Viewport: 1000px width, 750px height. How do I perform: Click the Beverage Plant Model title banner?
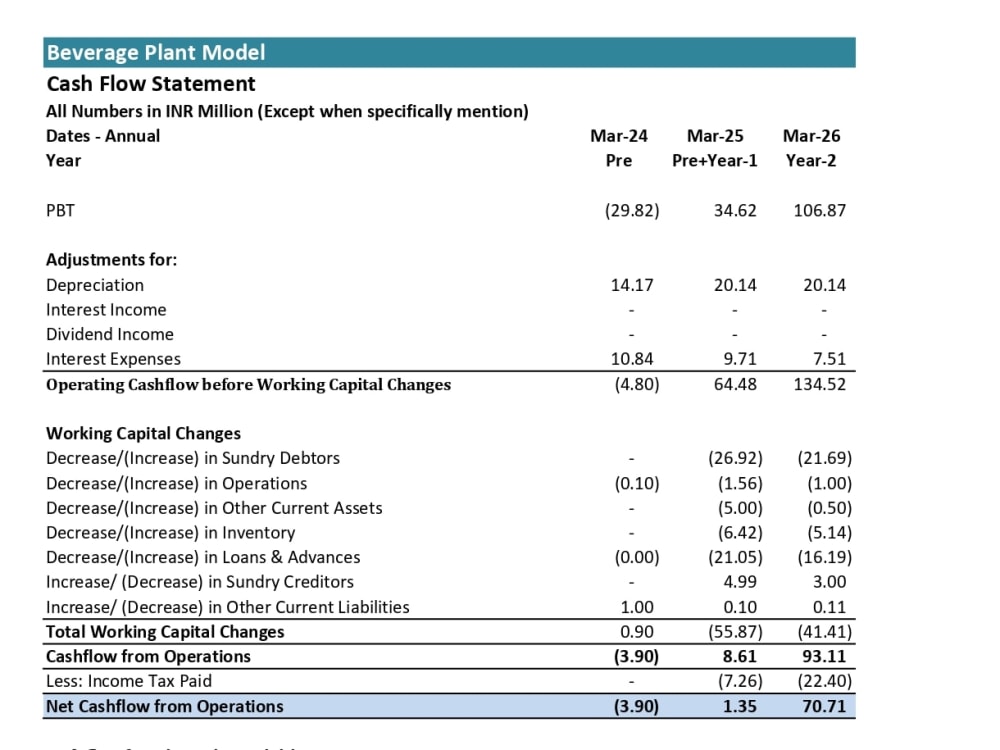(449, 52)
